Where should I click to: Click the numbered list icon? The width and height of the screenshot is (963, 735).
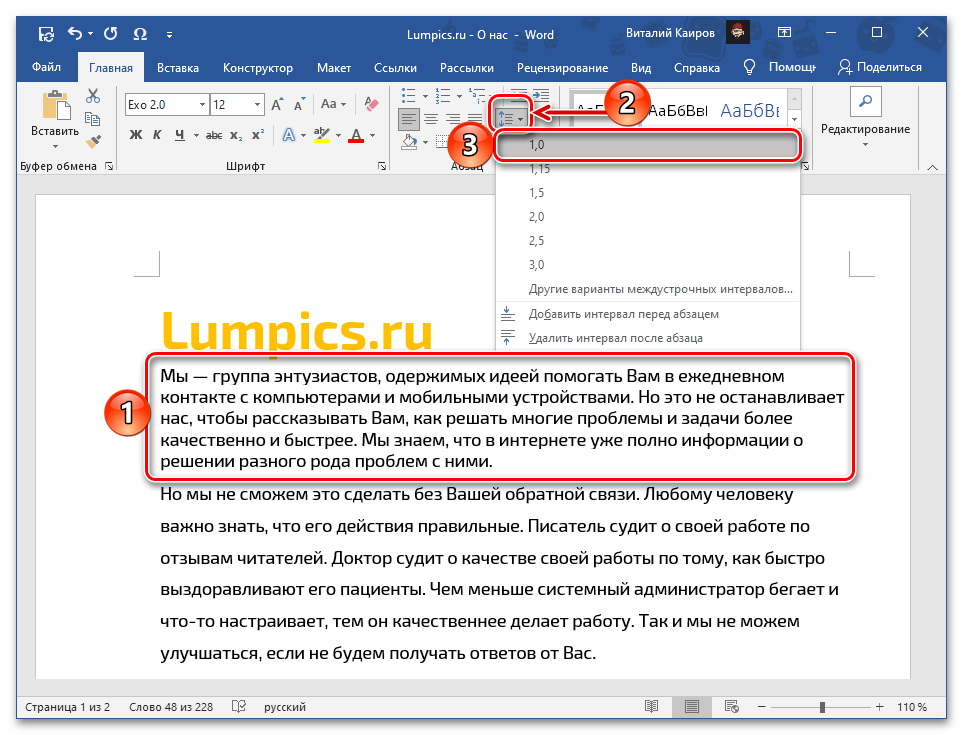(x=443, y=95)
